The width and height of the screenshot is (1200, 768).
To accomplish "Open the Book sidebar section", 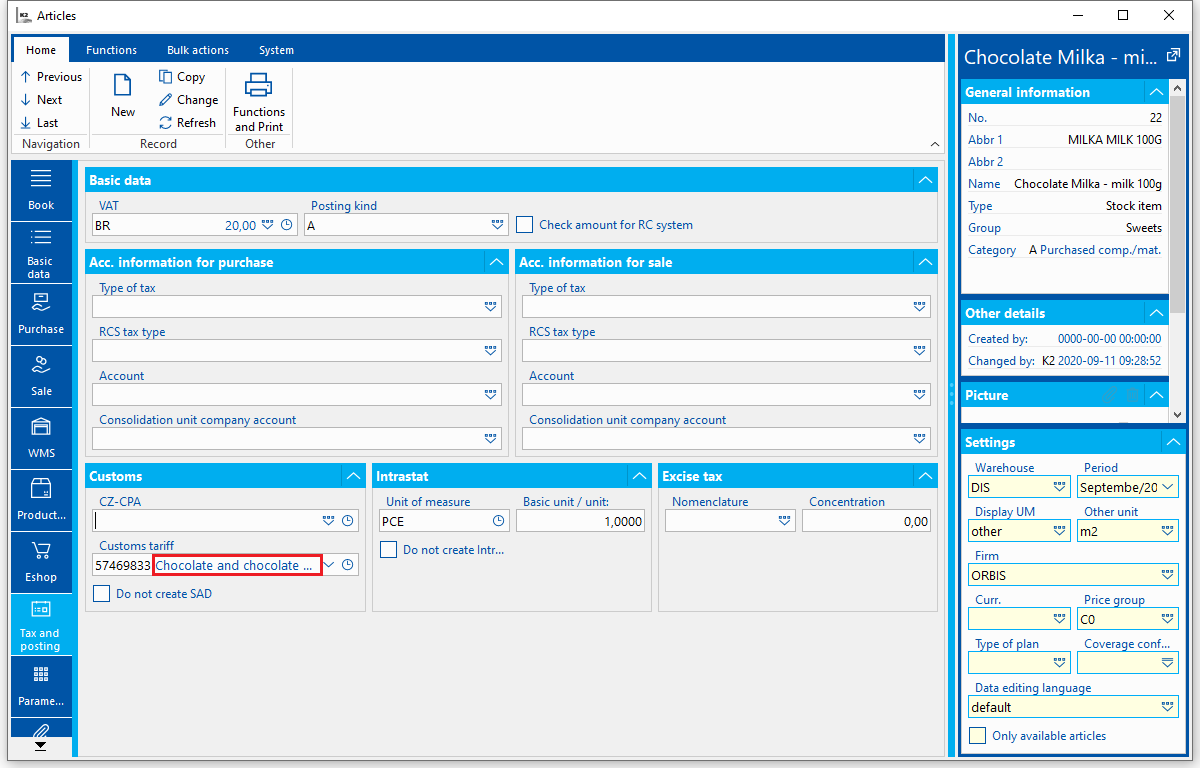I will pyautogui.click(x=41, y=190).
